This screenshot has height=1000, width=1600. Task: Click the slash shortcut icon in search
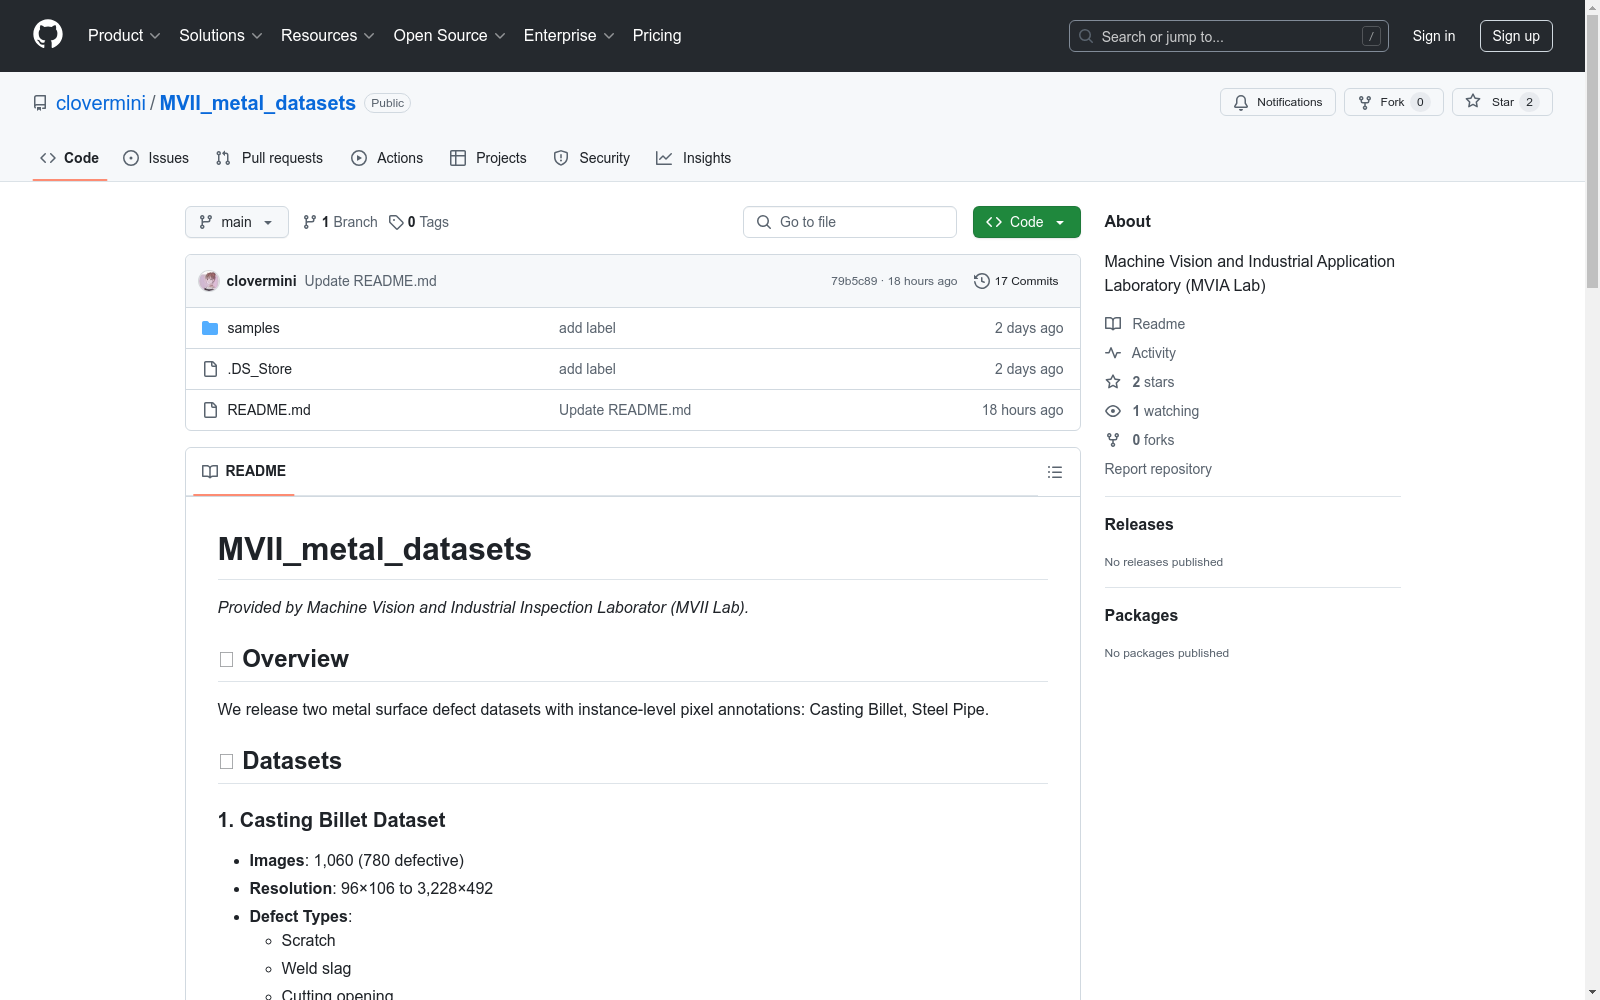click(x=1371, y=36)
